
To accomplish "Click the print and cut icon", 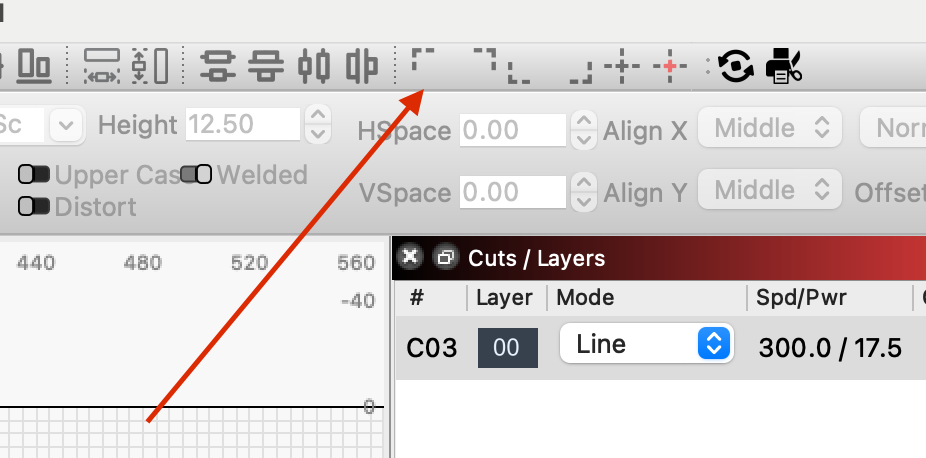I will pyautogui.click(x=784, y=66).
